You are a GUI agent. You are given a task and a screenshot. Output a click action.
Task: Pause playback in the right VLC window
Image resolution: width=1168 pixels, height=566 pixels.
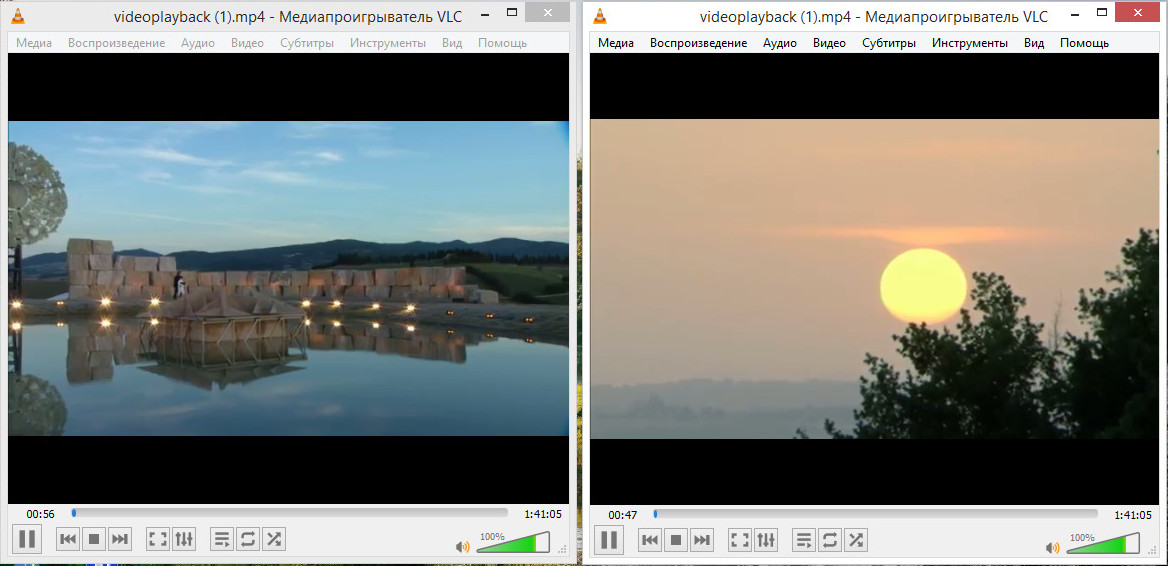609,539
